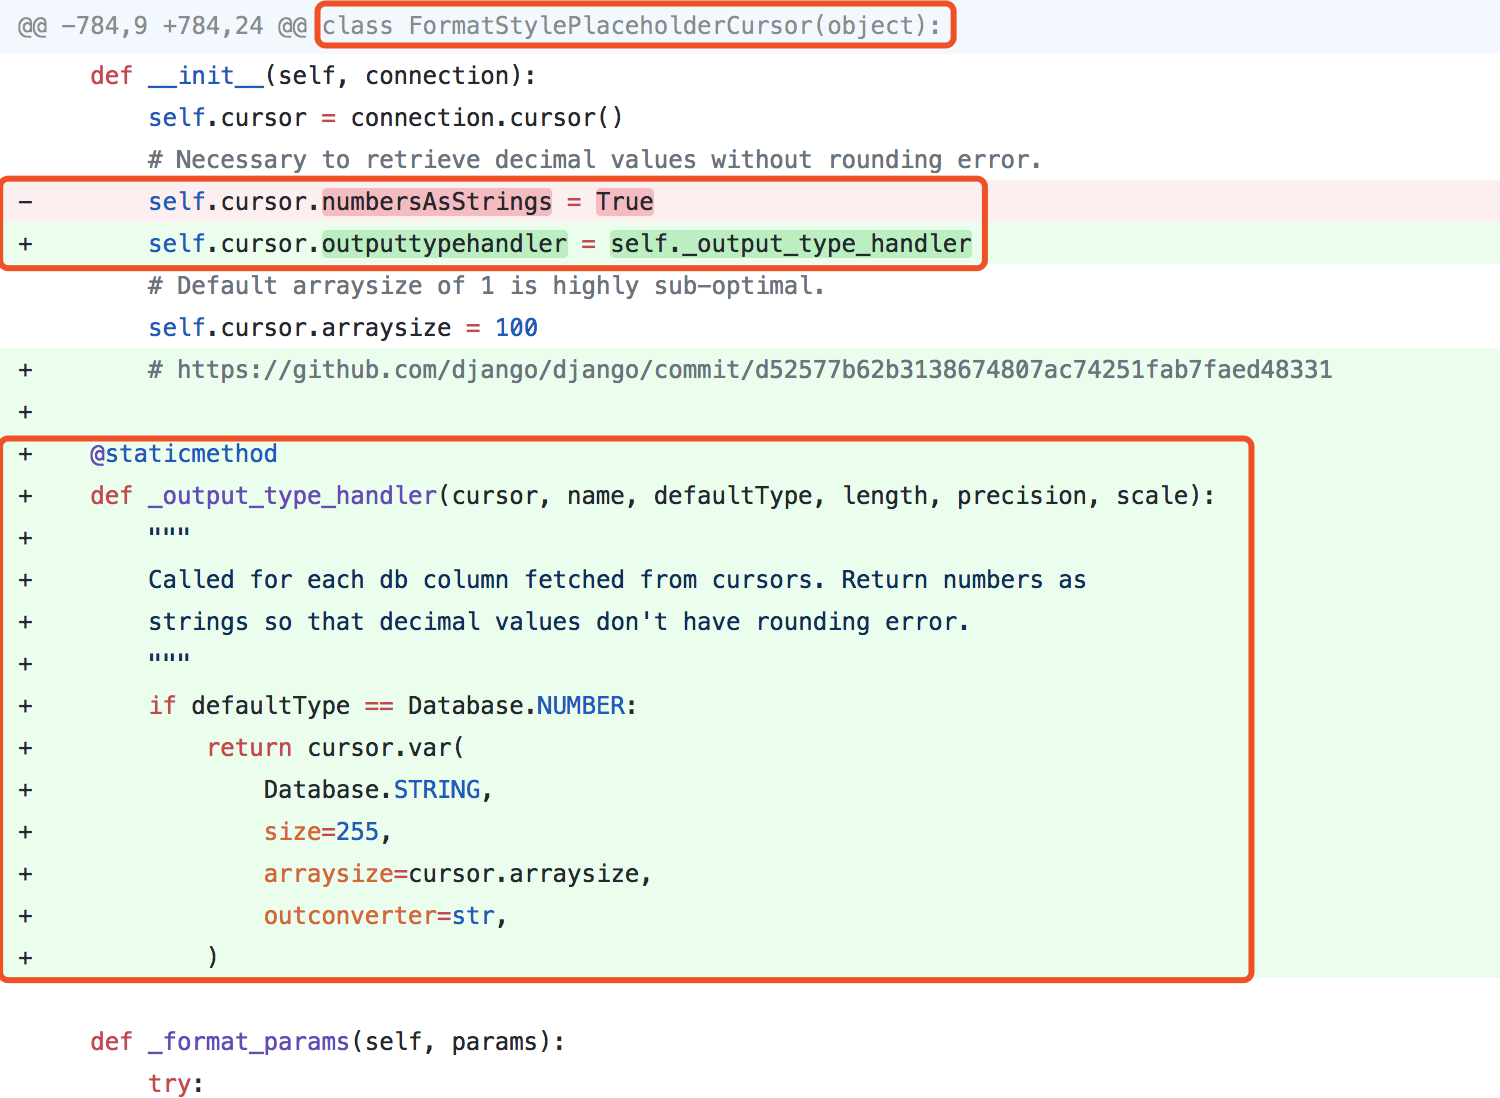
Task: Click the Database.NUMBER reference
Action: [520, 705]
